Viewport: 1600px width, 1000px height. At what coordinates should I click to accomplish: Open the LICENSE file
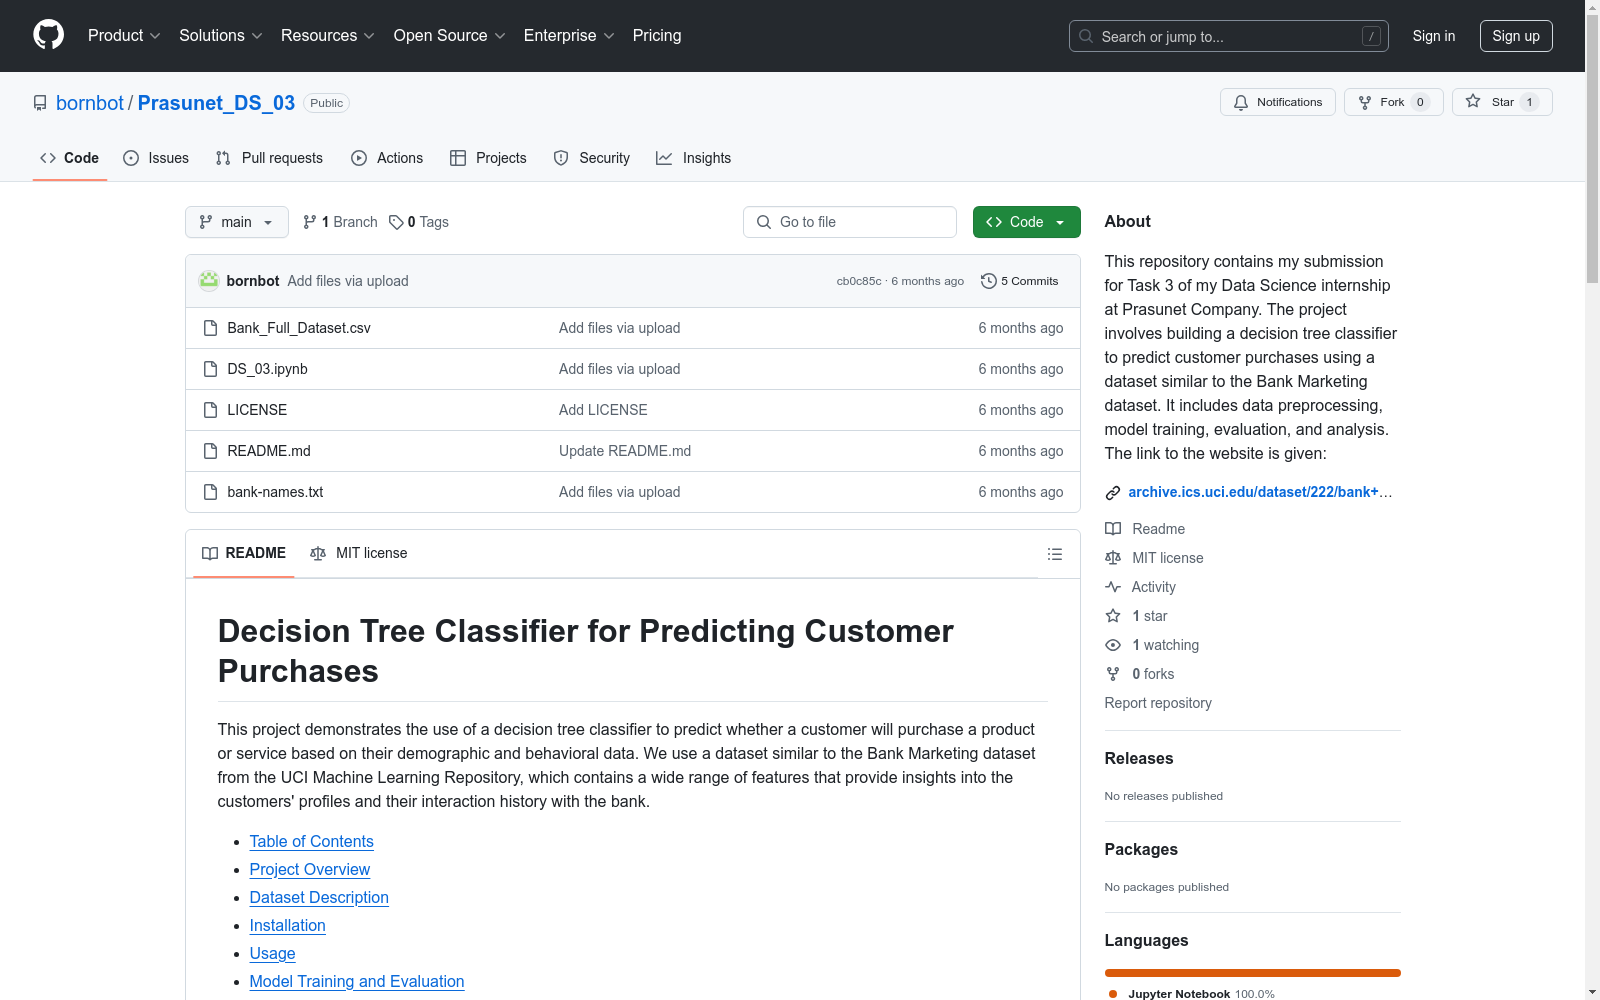[257, 410]
